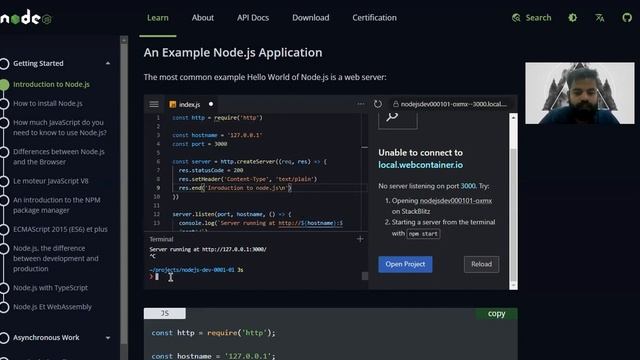Click the terminal scrollbar thumb
640x360 pixels.
tap(365, 276)
